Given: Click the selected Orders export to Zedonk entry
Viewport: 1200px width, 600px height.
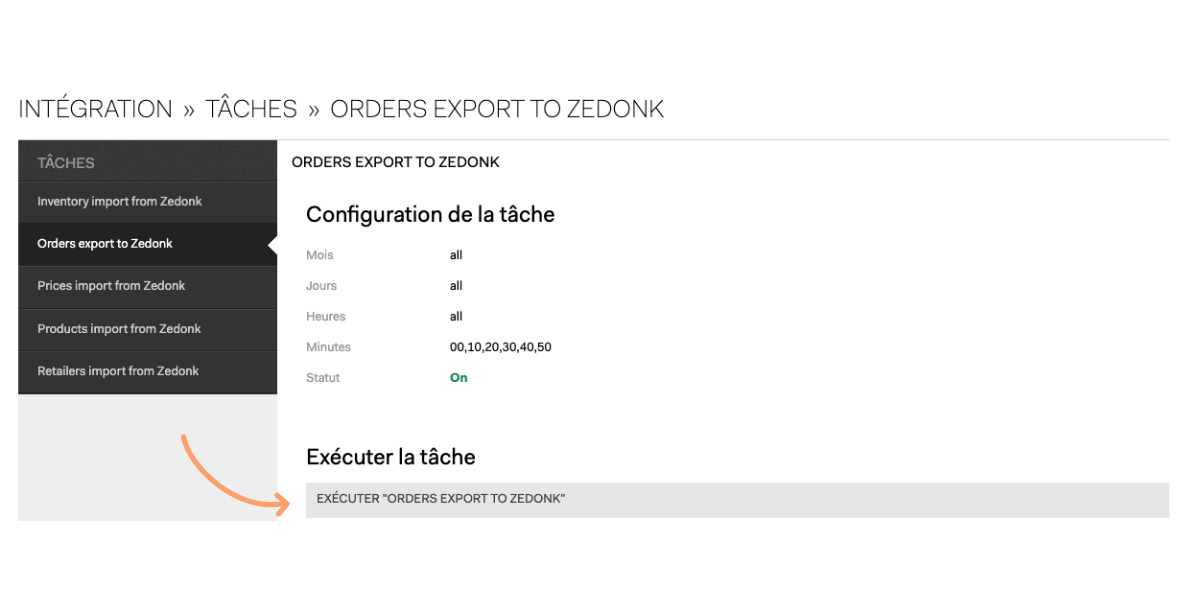Looking at the screenshot, I should 105,243.
